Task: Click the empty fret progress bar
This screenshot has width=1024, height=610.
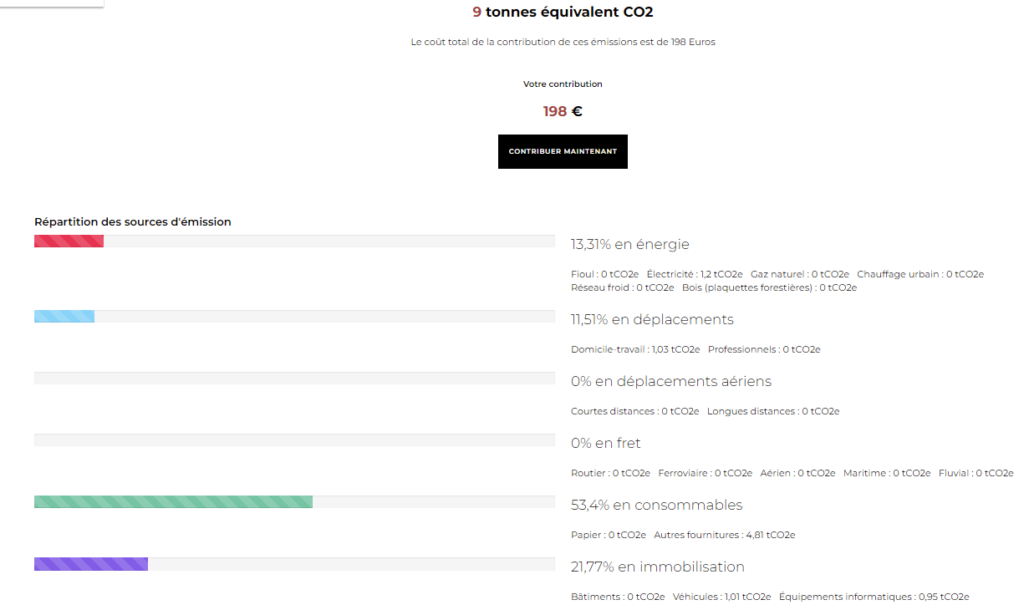Action: point(294,440)
